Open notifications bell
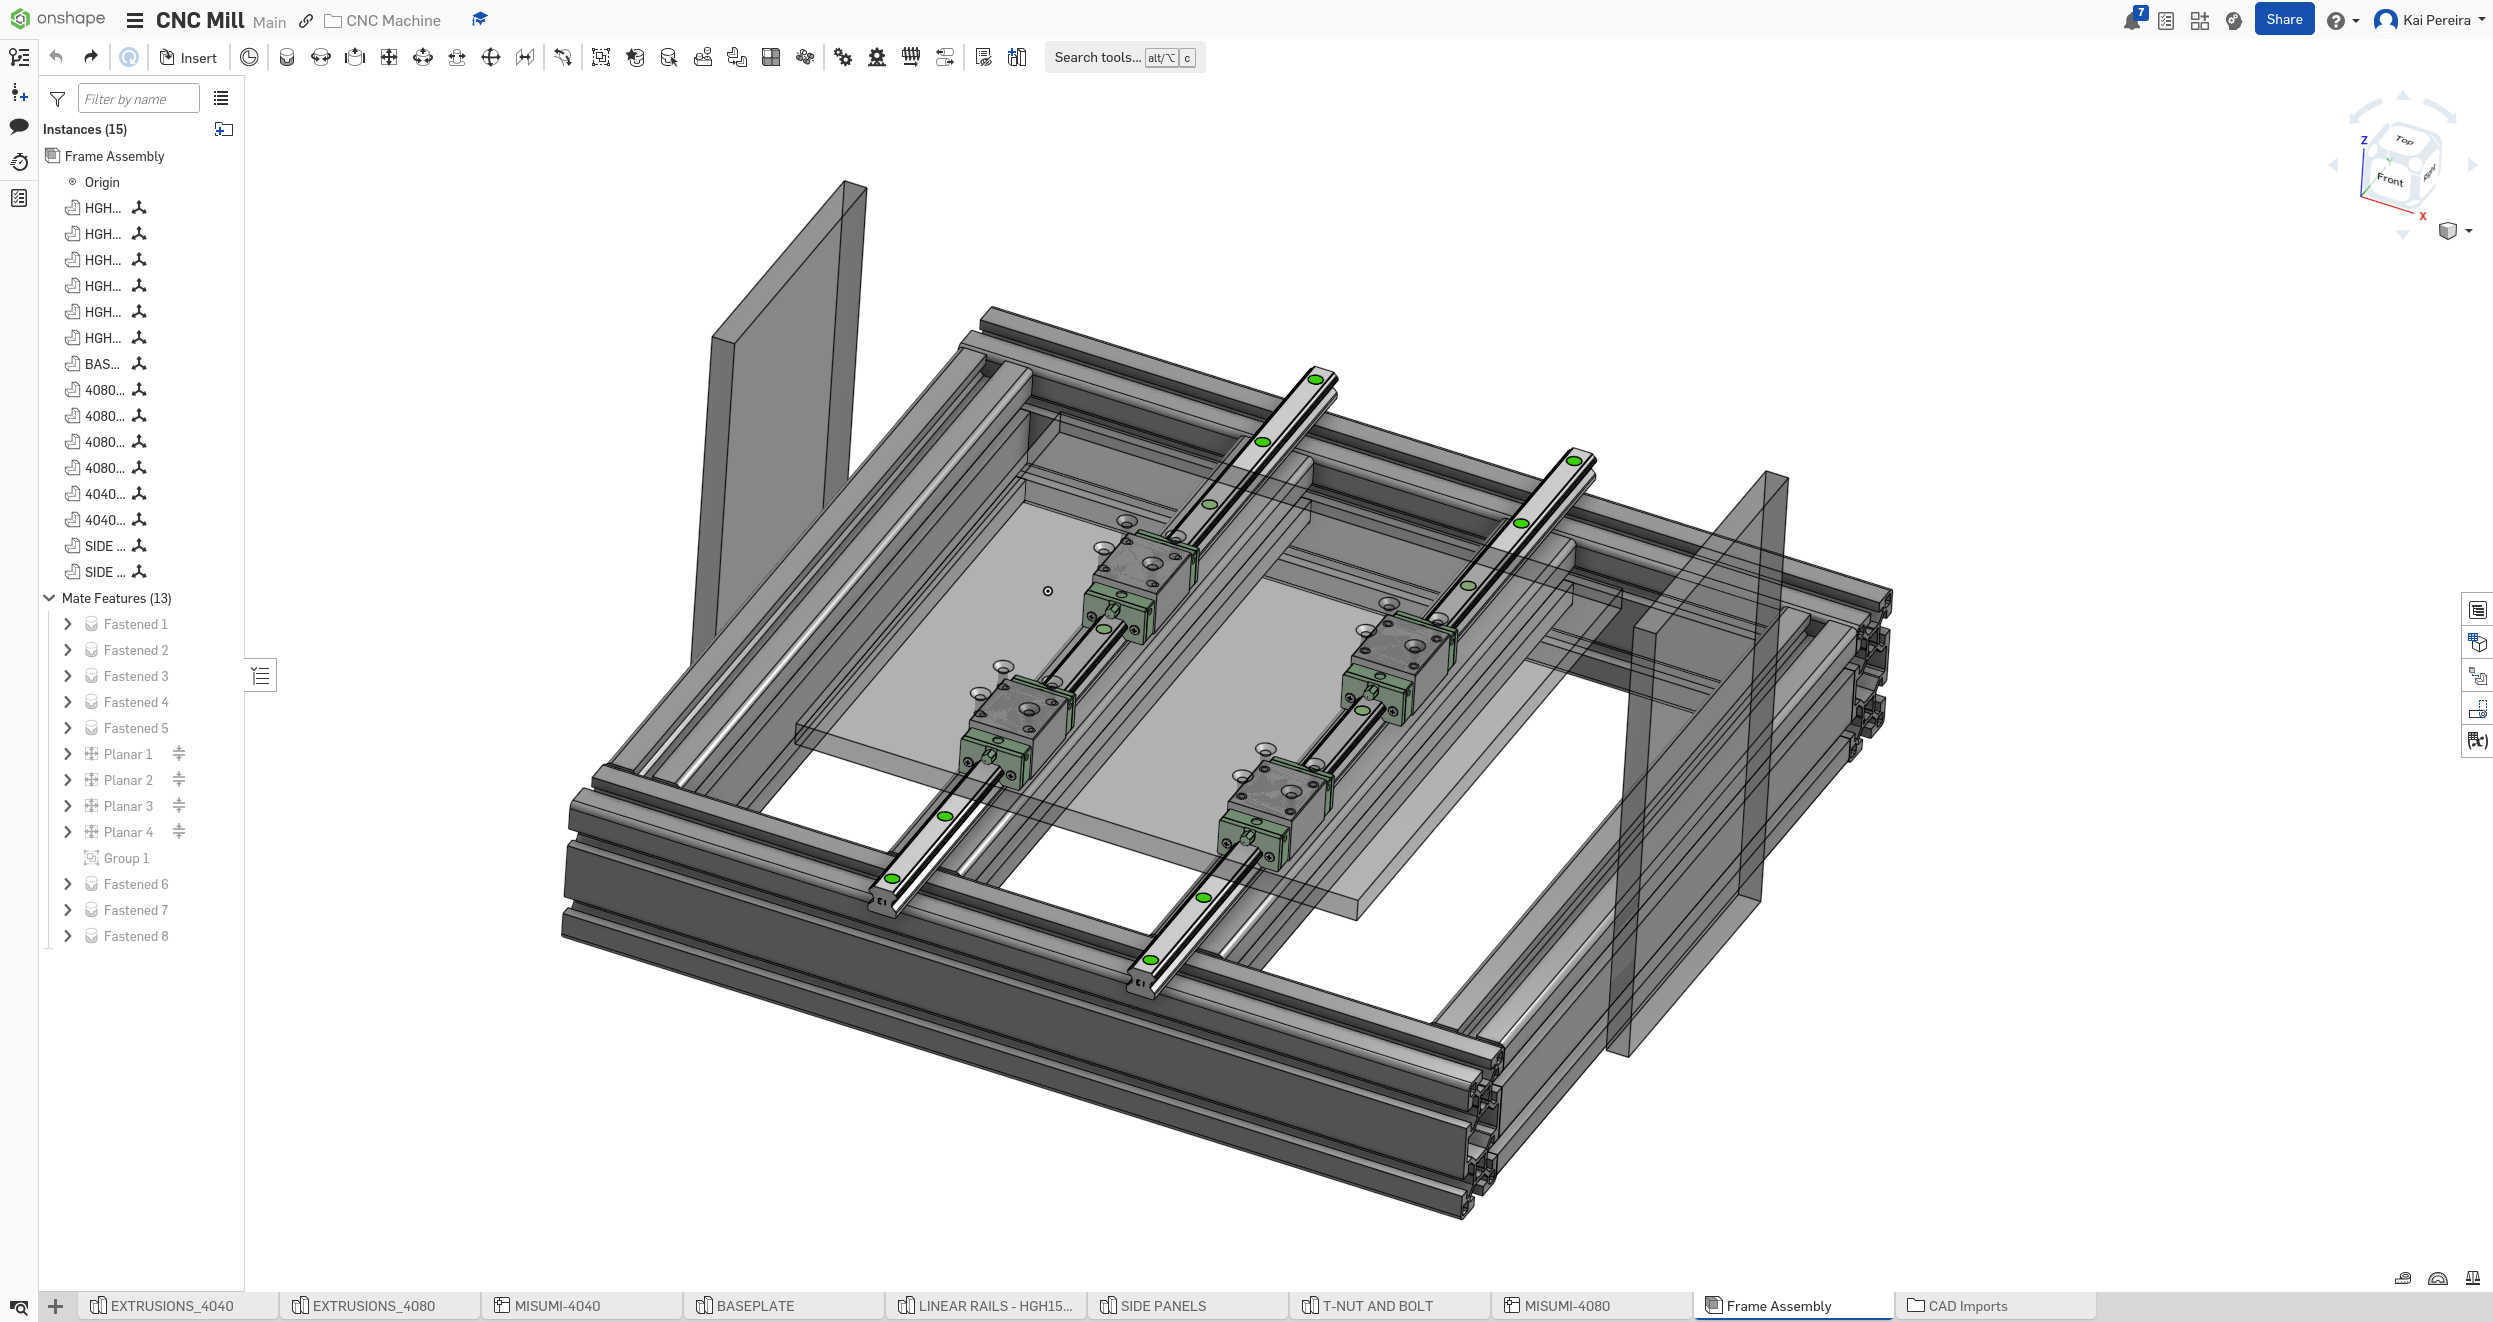 (2132, 20)
